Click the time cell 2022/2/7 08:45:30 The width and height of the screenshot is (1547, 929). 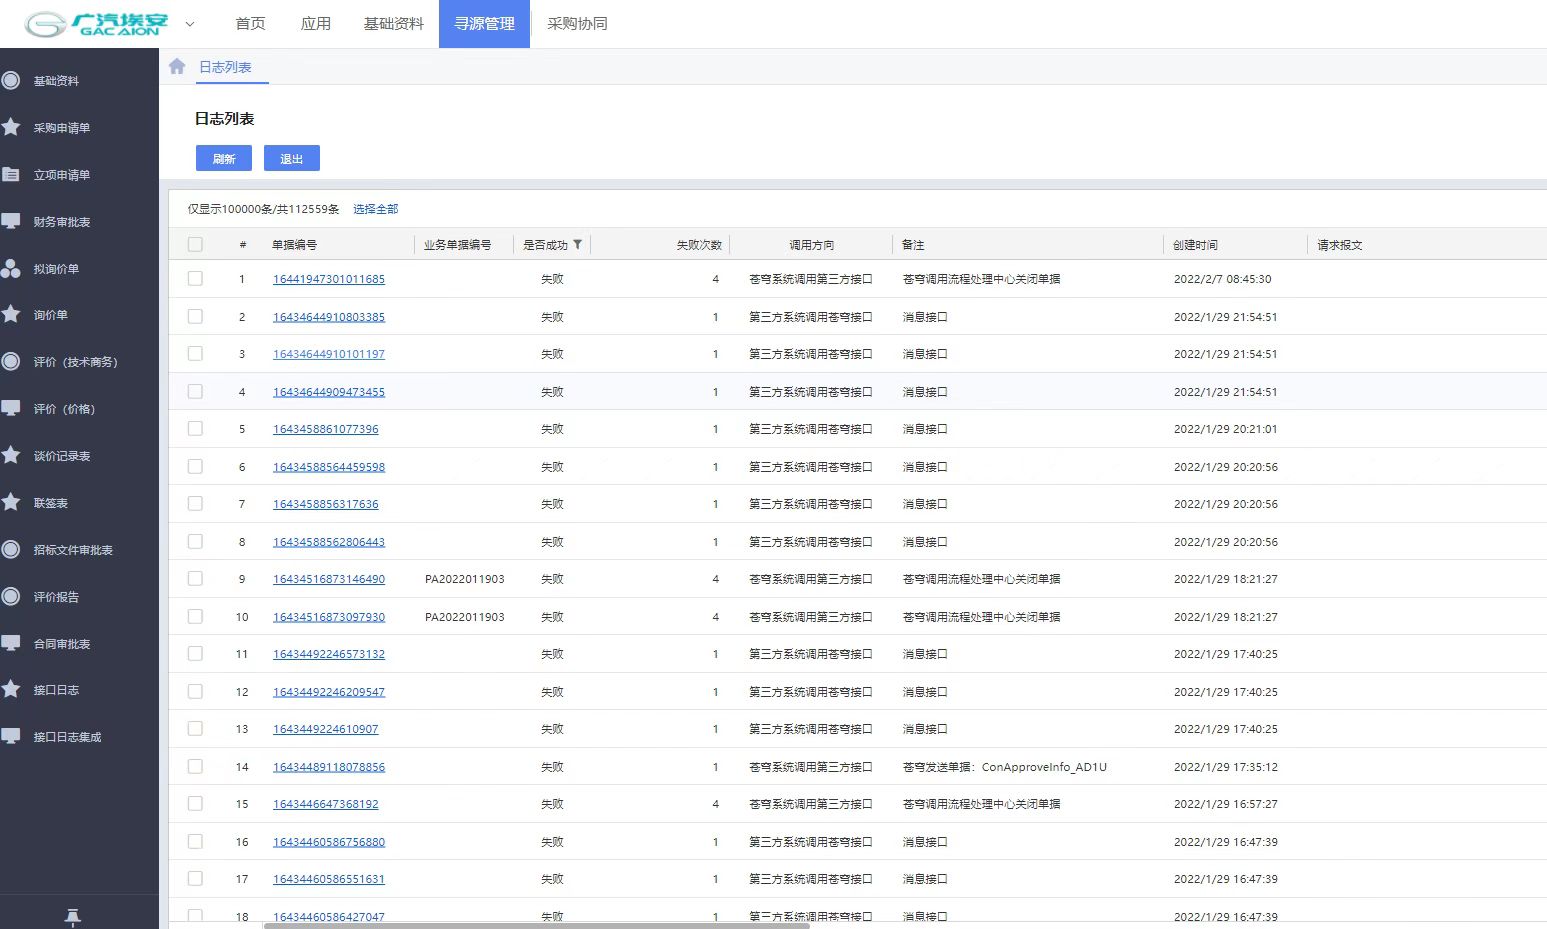click(1223, 279)
